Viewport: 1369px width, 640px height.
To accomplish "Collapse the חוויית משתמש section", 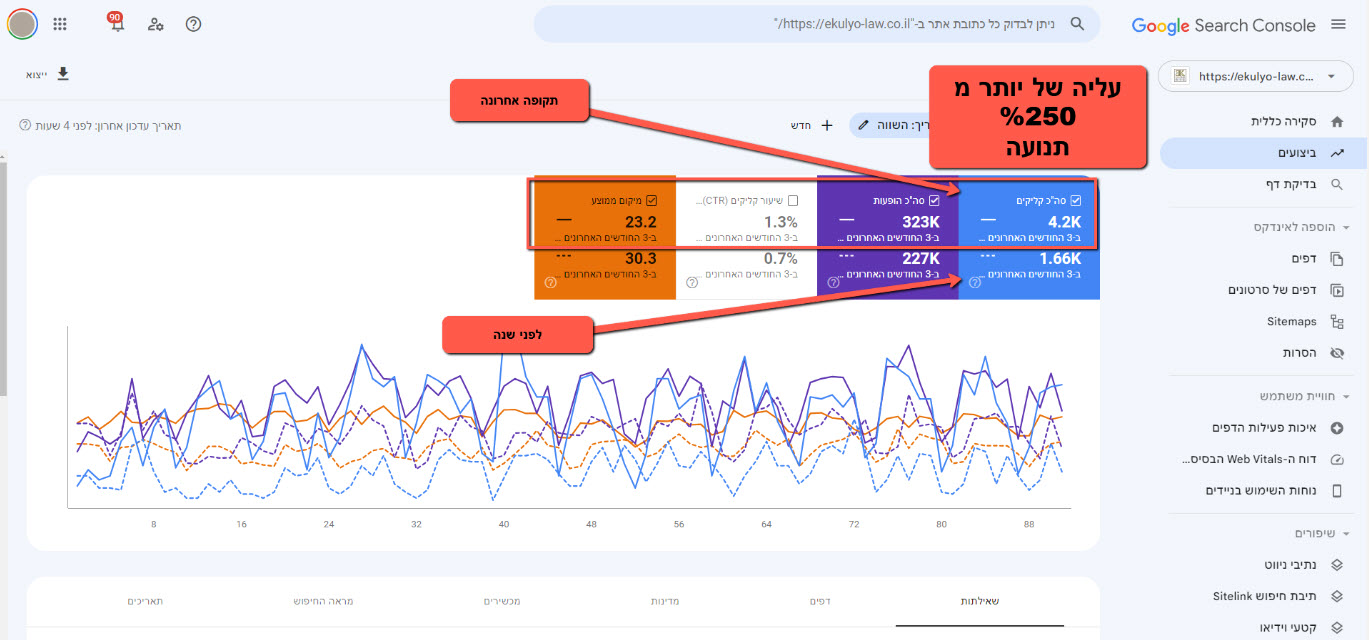I will point(1346,396).
